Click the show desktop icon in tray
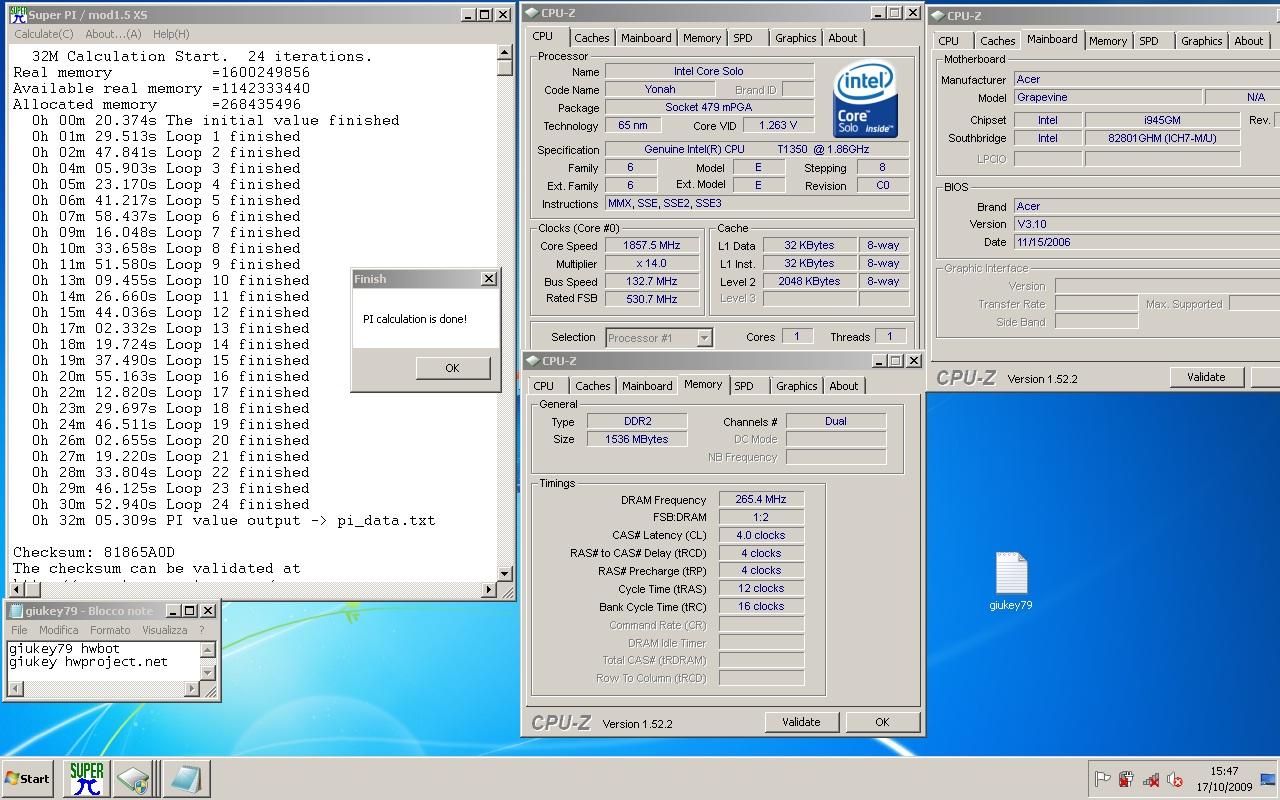 [x=1268, y=780]
